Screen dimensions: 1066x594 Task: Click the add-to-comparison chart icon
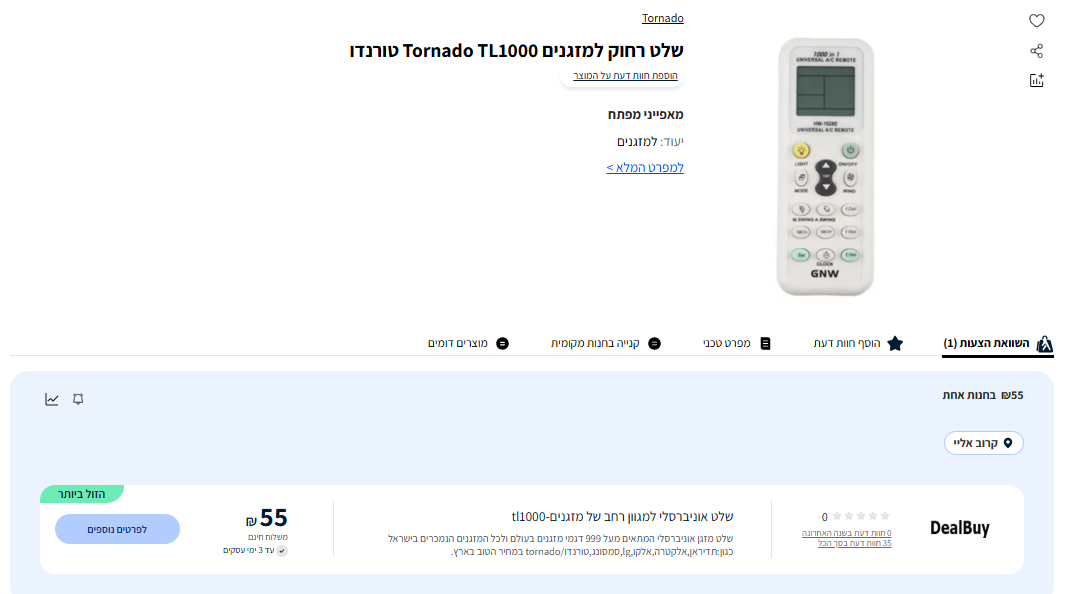[x=1036, y=80]
